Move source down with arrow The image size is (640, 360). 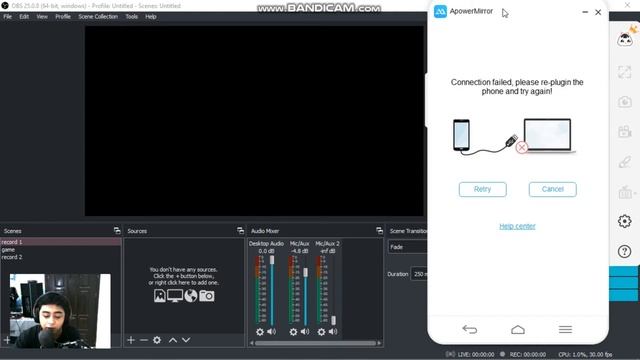pyautogui.click(x=186, y=340)
